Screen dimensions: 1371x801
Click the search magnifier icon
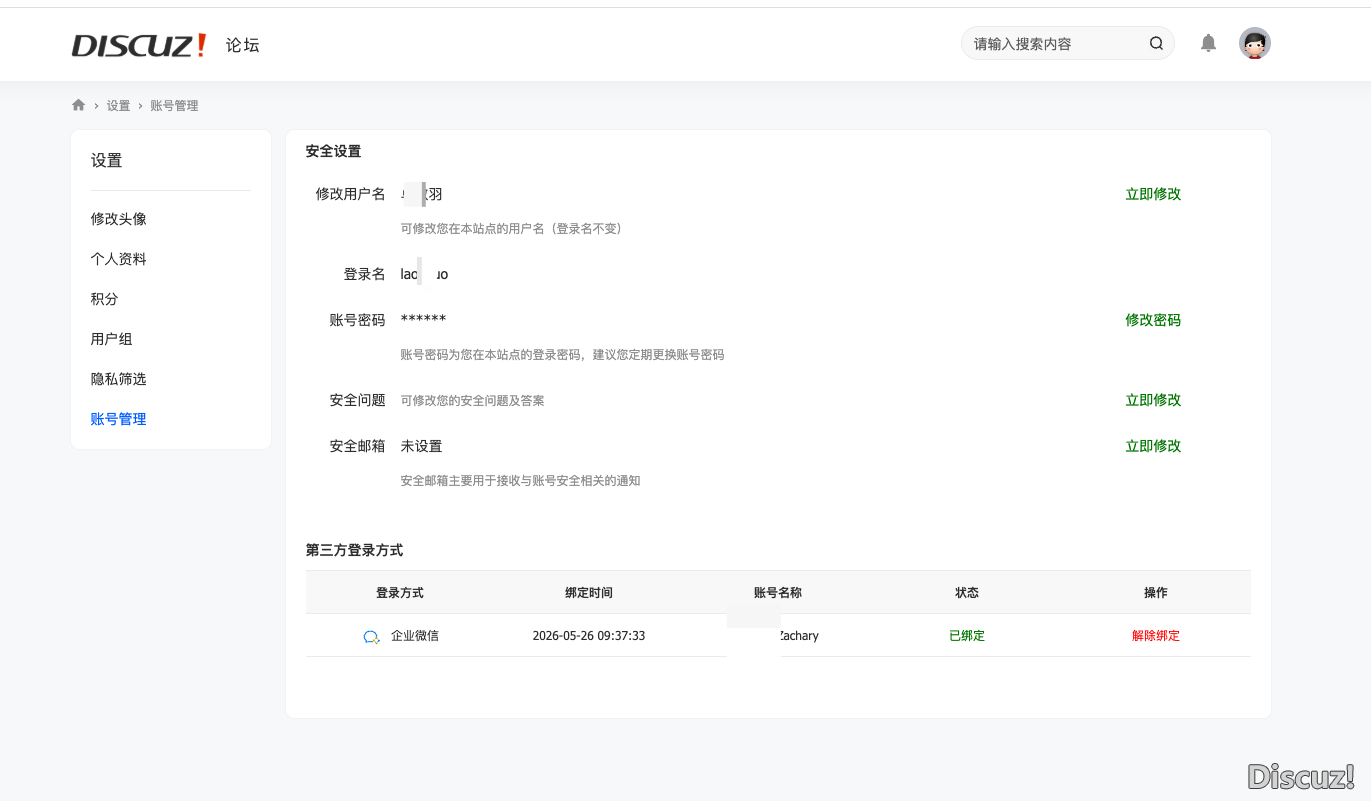click(x=1156, y=43)
